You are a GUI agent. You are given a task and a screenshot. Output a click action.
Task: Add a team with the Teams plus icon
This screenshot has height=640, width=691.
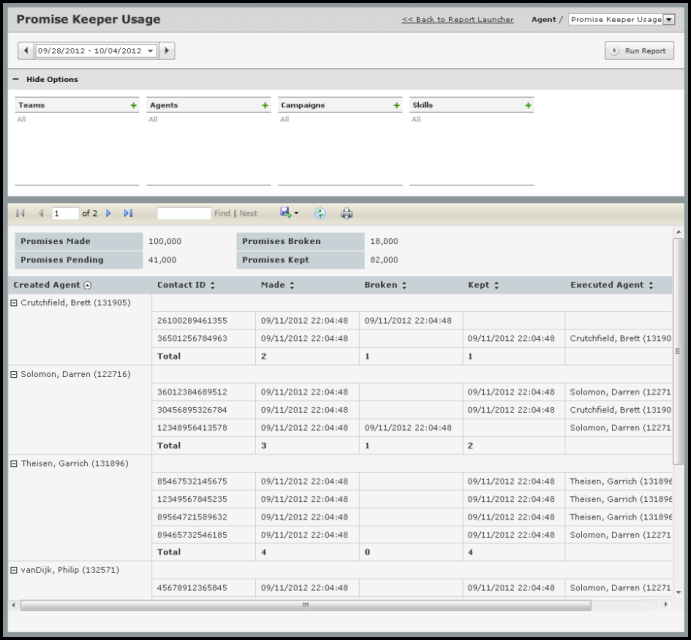133,105
